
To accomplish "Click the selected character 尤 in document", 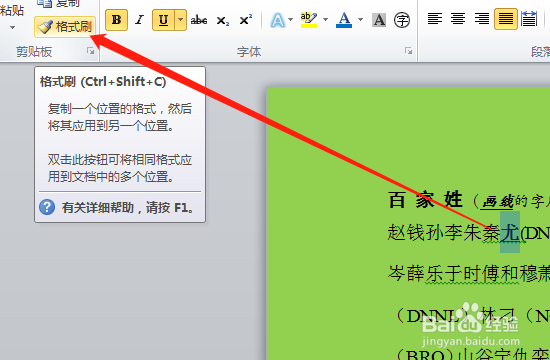I will coord(510,232).
